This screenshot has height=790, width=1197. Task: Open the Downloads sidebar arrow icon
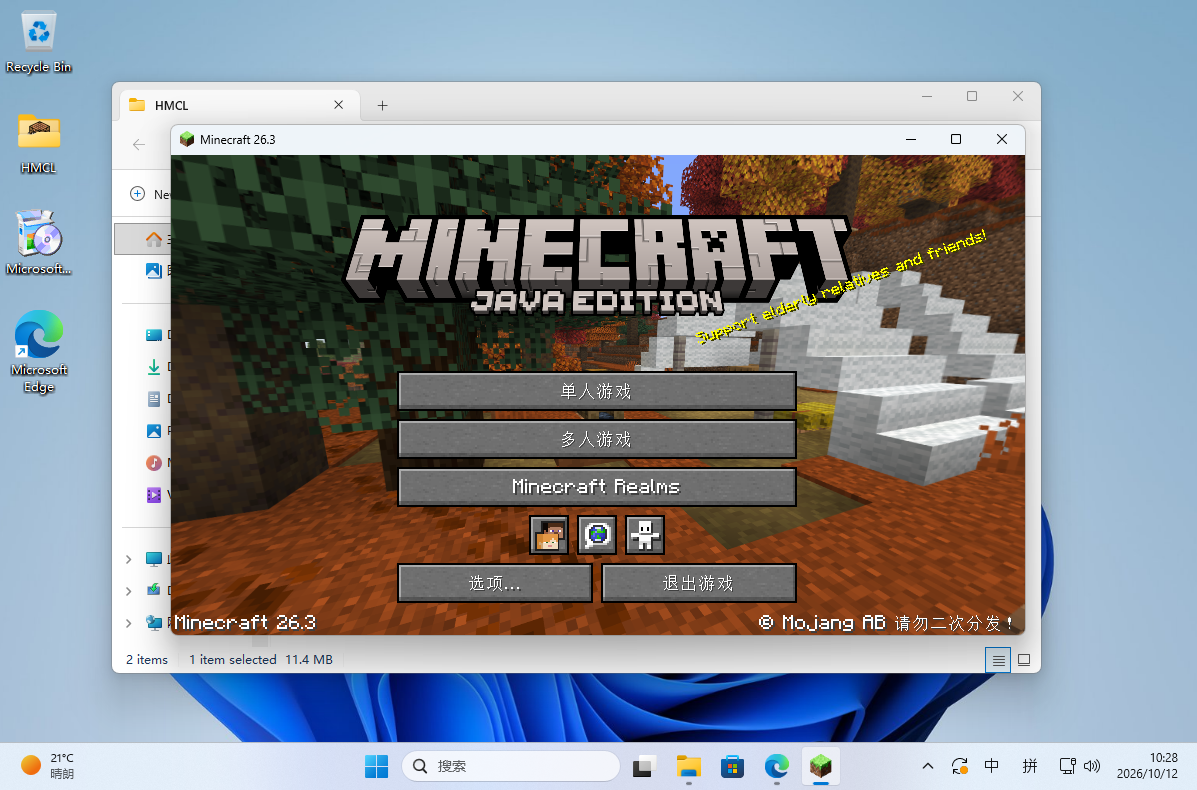point(153,367)
